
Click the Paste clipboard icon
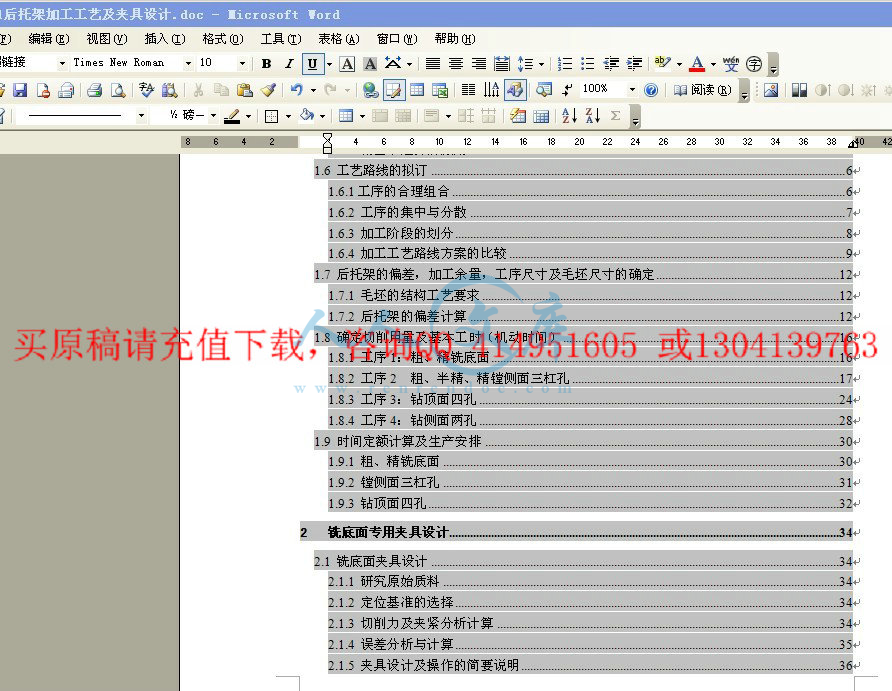(245, 90)
